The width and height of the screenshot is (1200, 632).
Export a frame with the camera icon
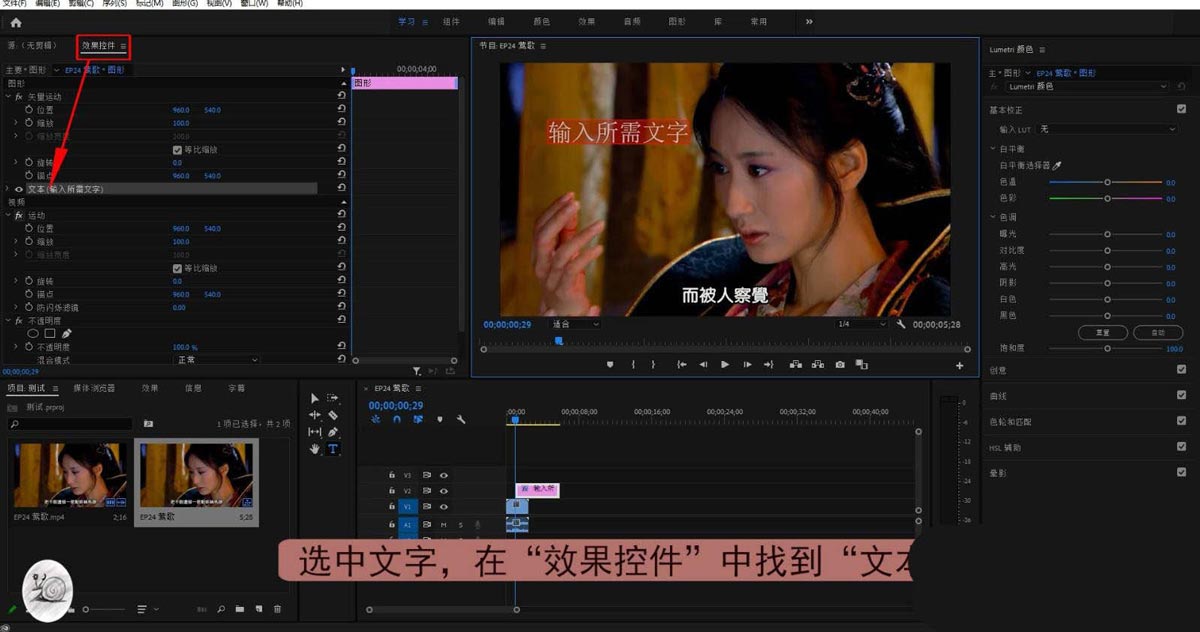[840, 365]
